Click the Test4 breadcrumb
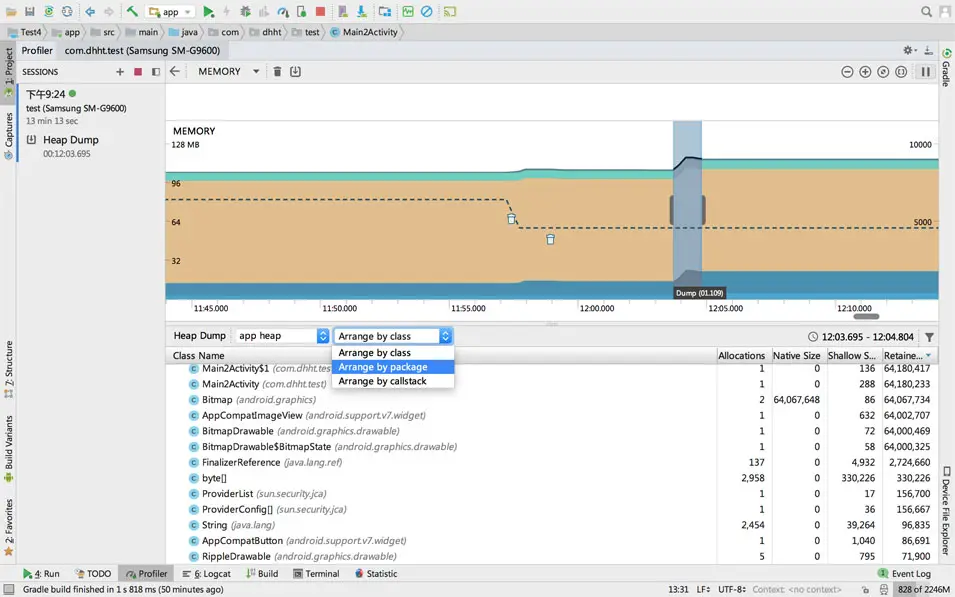Image resolution: width=955 pixels, height=597 pixels. tap(26, 32)
